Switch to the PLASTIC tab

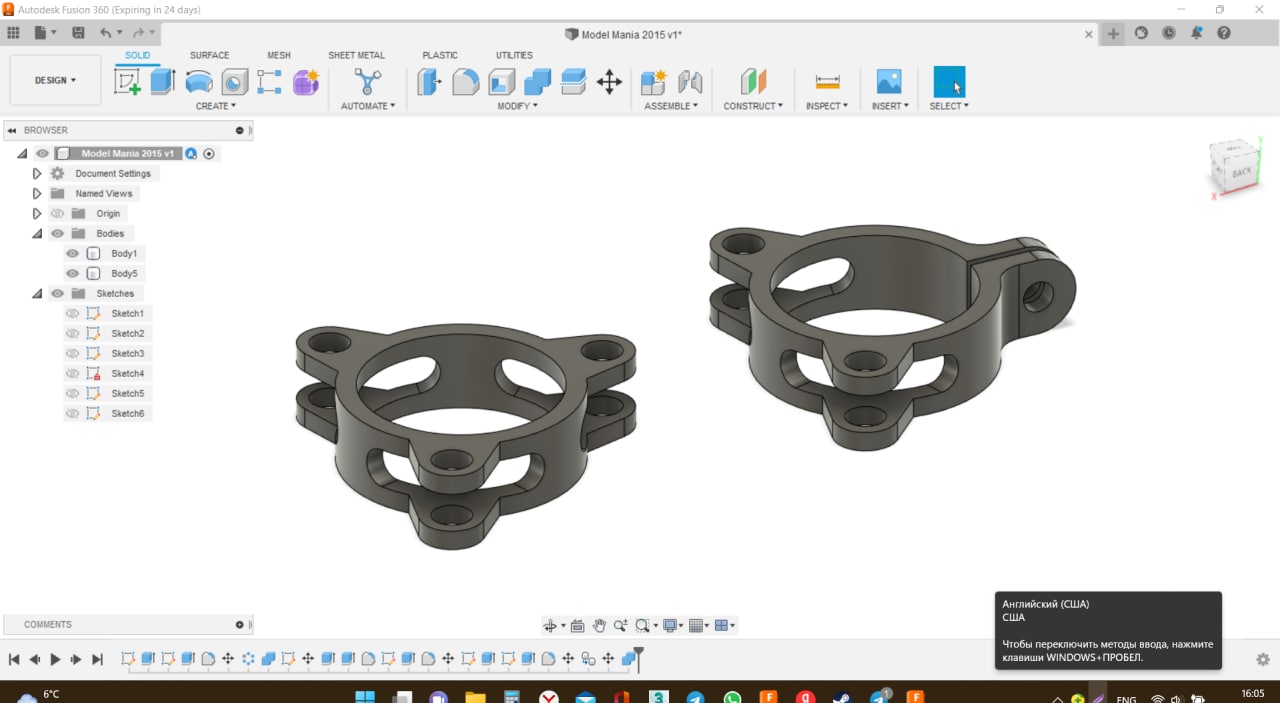click(x=440, y=55)
